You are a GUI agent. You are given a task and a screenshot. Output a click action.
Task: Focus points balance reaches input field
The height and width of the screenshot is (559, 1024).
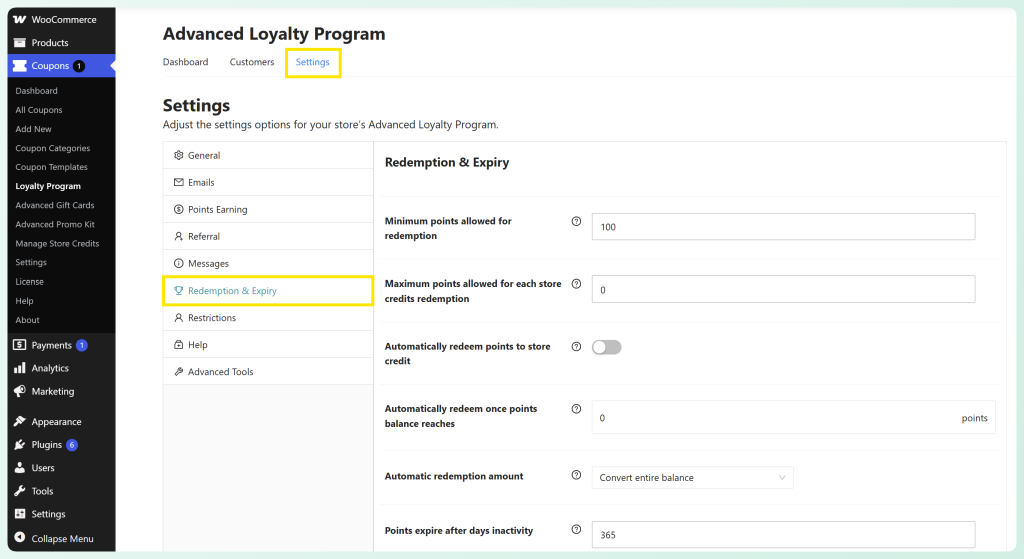(793, 417)
